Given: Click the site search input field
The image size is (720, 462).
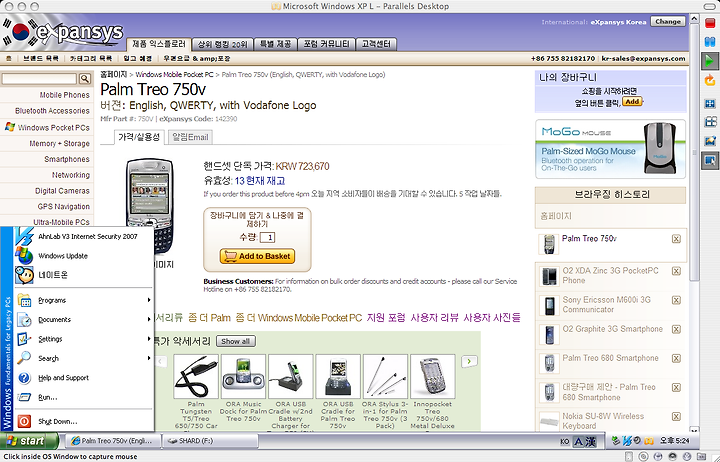Looking at the screenshot, I should pyautogui.click(x=39, y=79).
